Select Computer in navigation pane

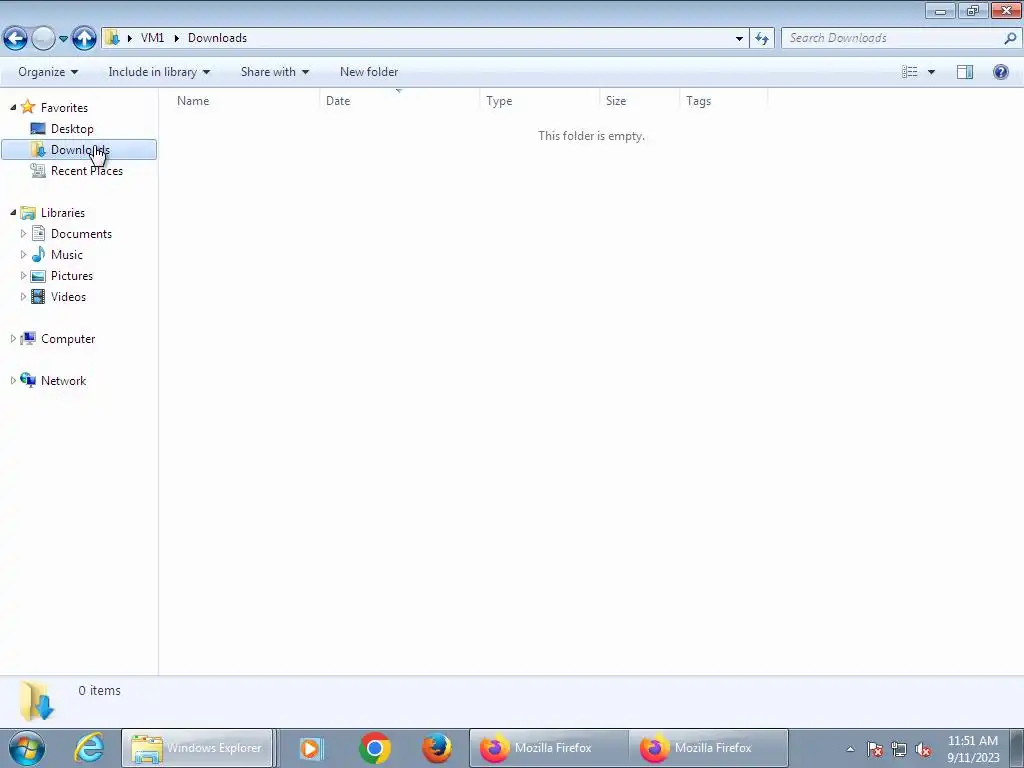pos(68,339)
